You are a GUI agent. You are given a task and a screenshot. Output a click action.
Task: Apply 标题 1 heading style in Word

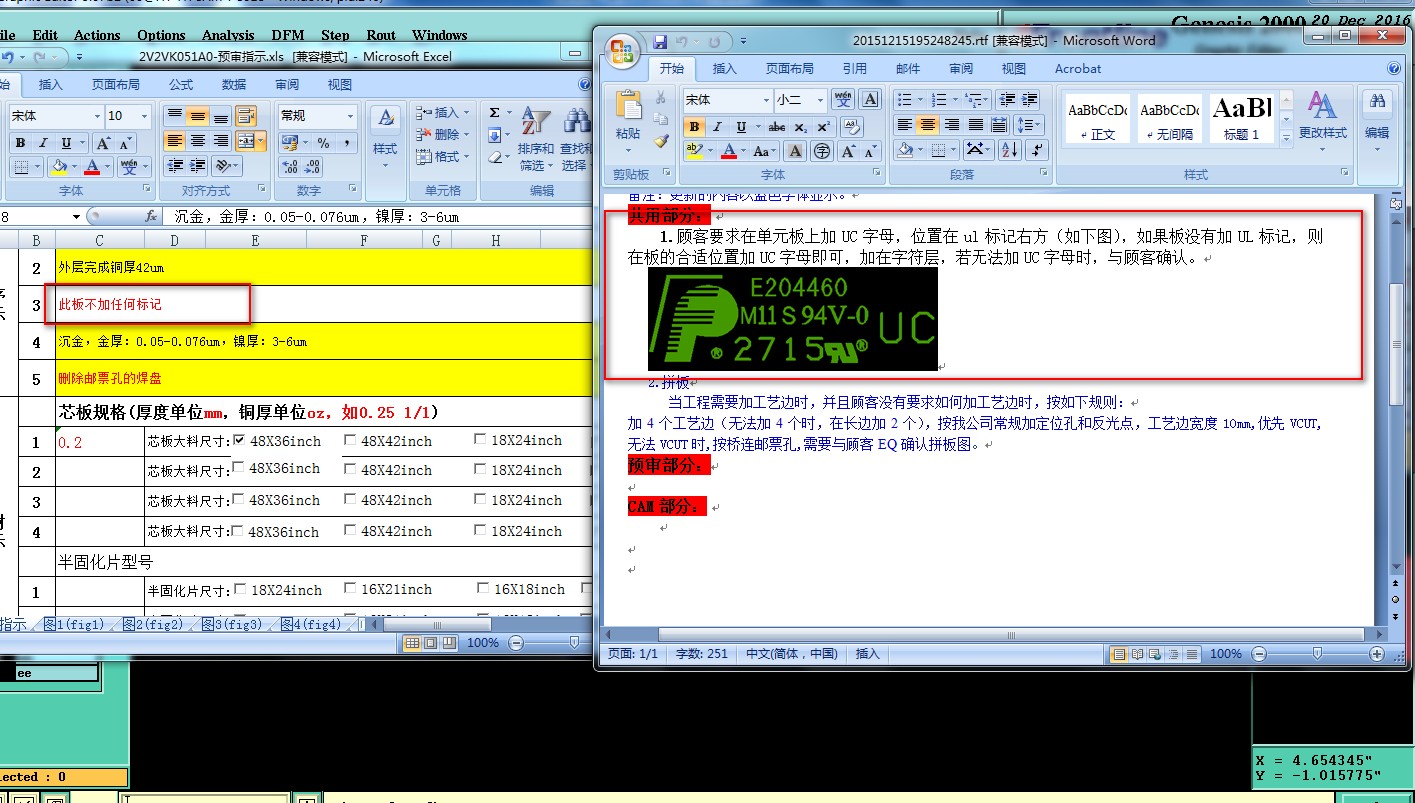1241,117
